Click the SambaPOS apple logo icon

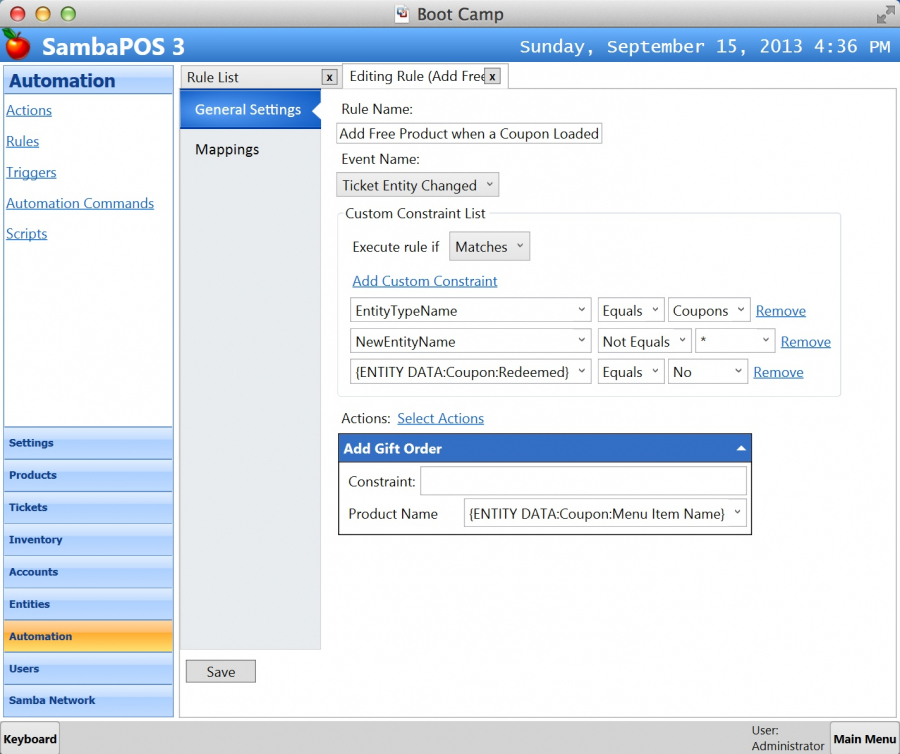tap(17, 44)
